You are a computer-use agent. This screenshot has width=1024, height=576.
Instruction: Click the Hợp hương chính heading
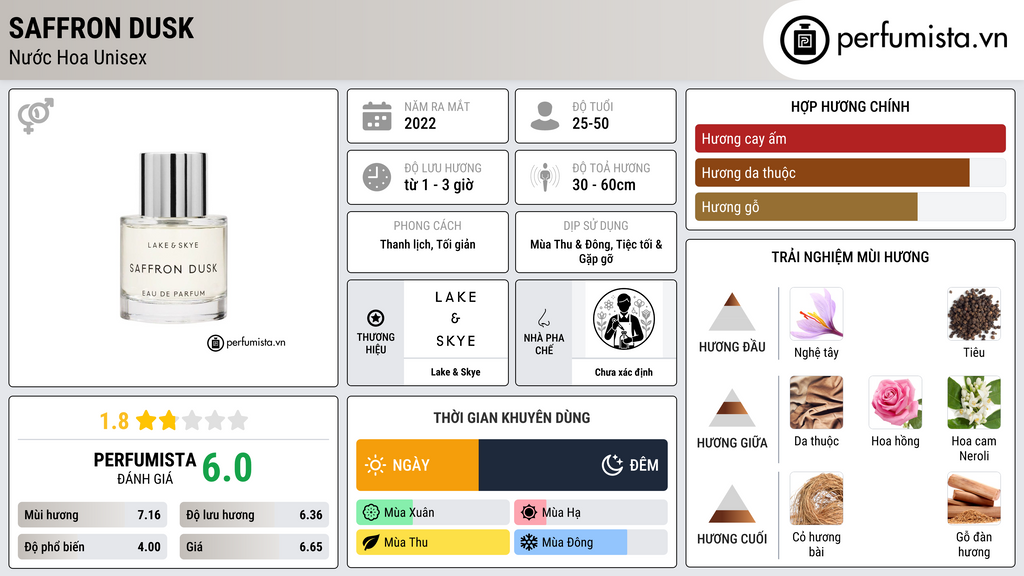coord(850,106)
